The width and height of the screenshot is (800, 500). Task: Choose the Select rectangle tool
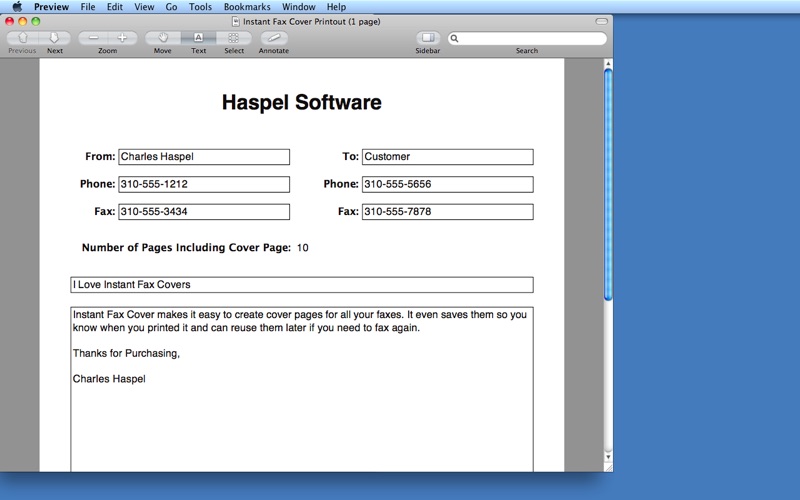tap(234, 38)
